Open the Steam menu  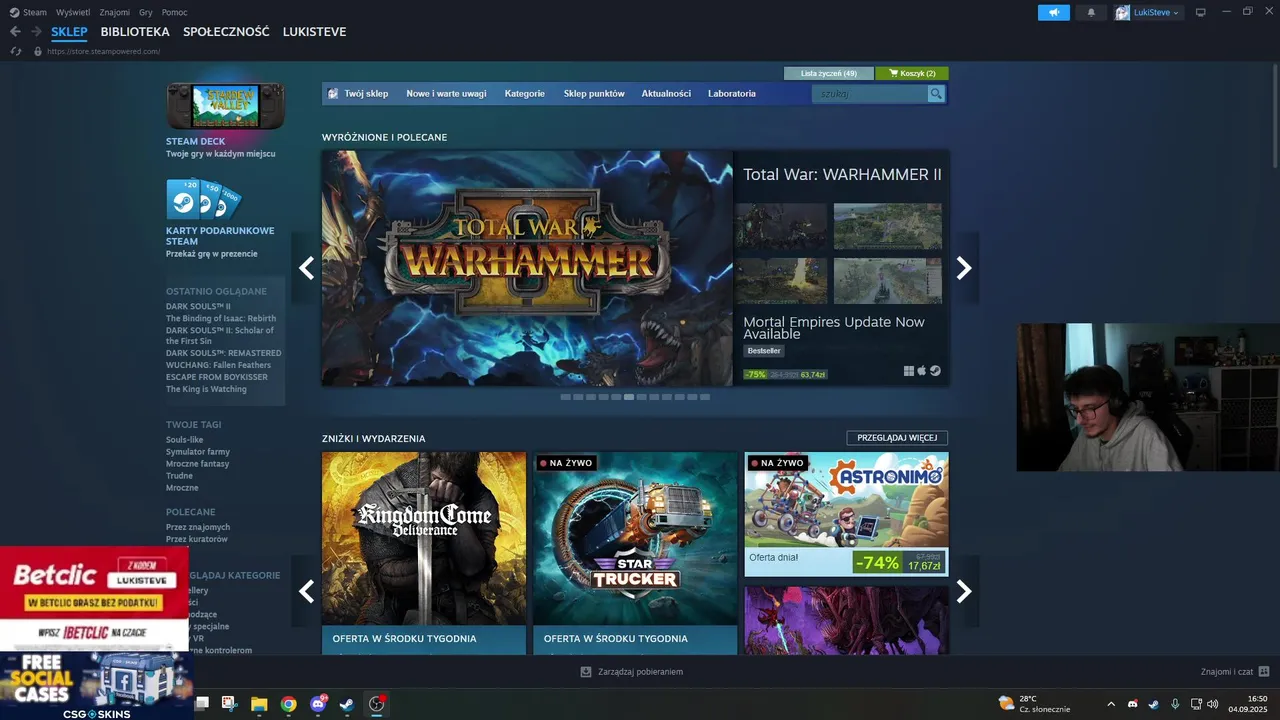click(35, 12)
